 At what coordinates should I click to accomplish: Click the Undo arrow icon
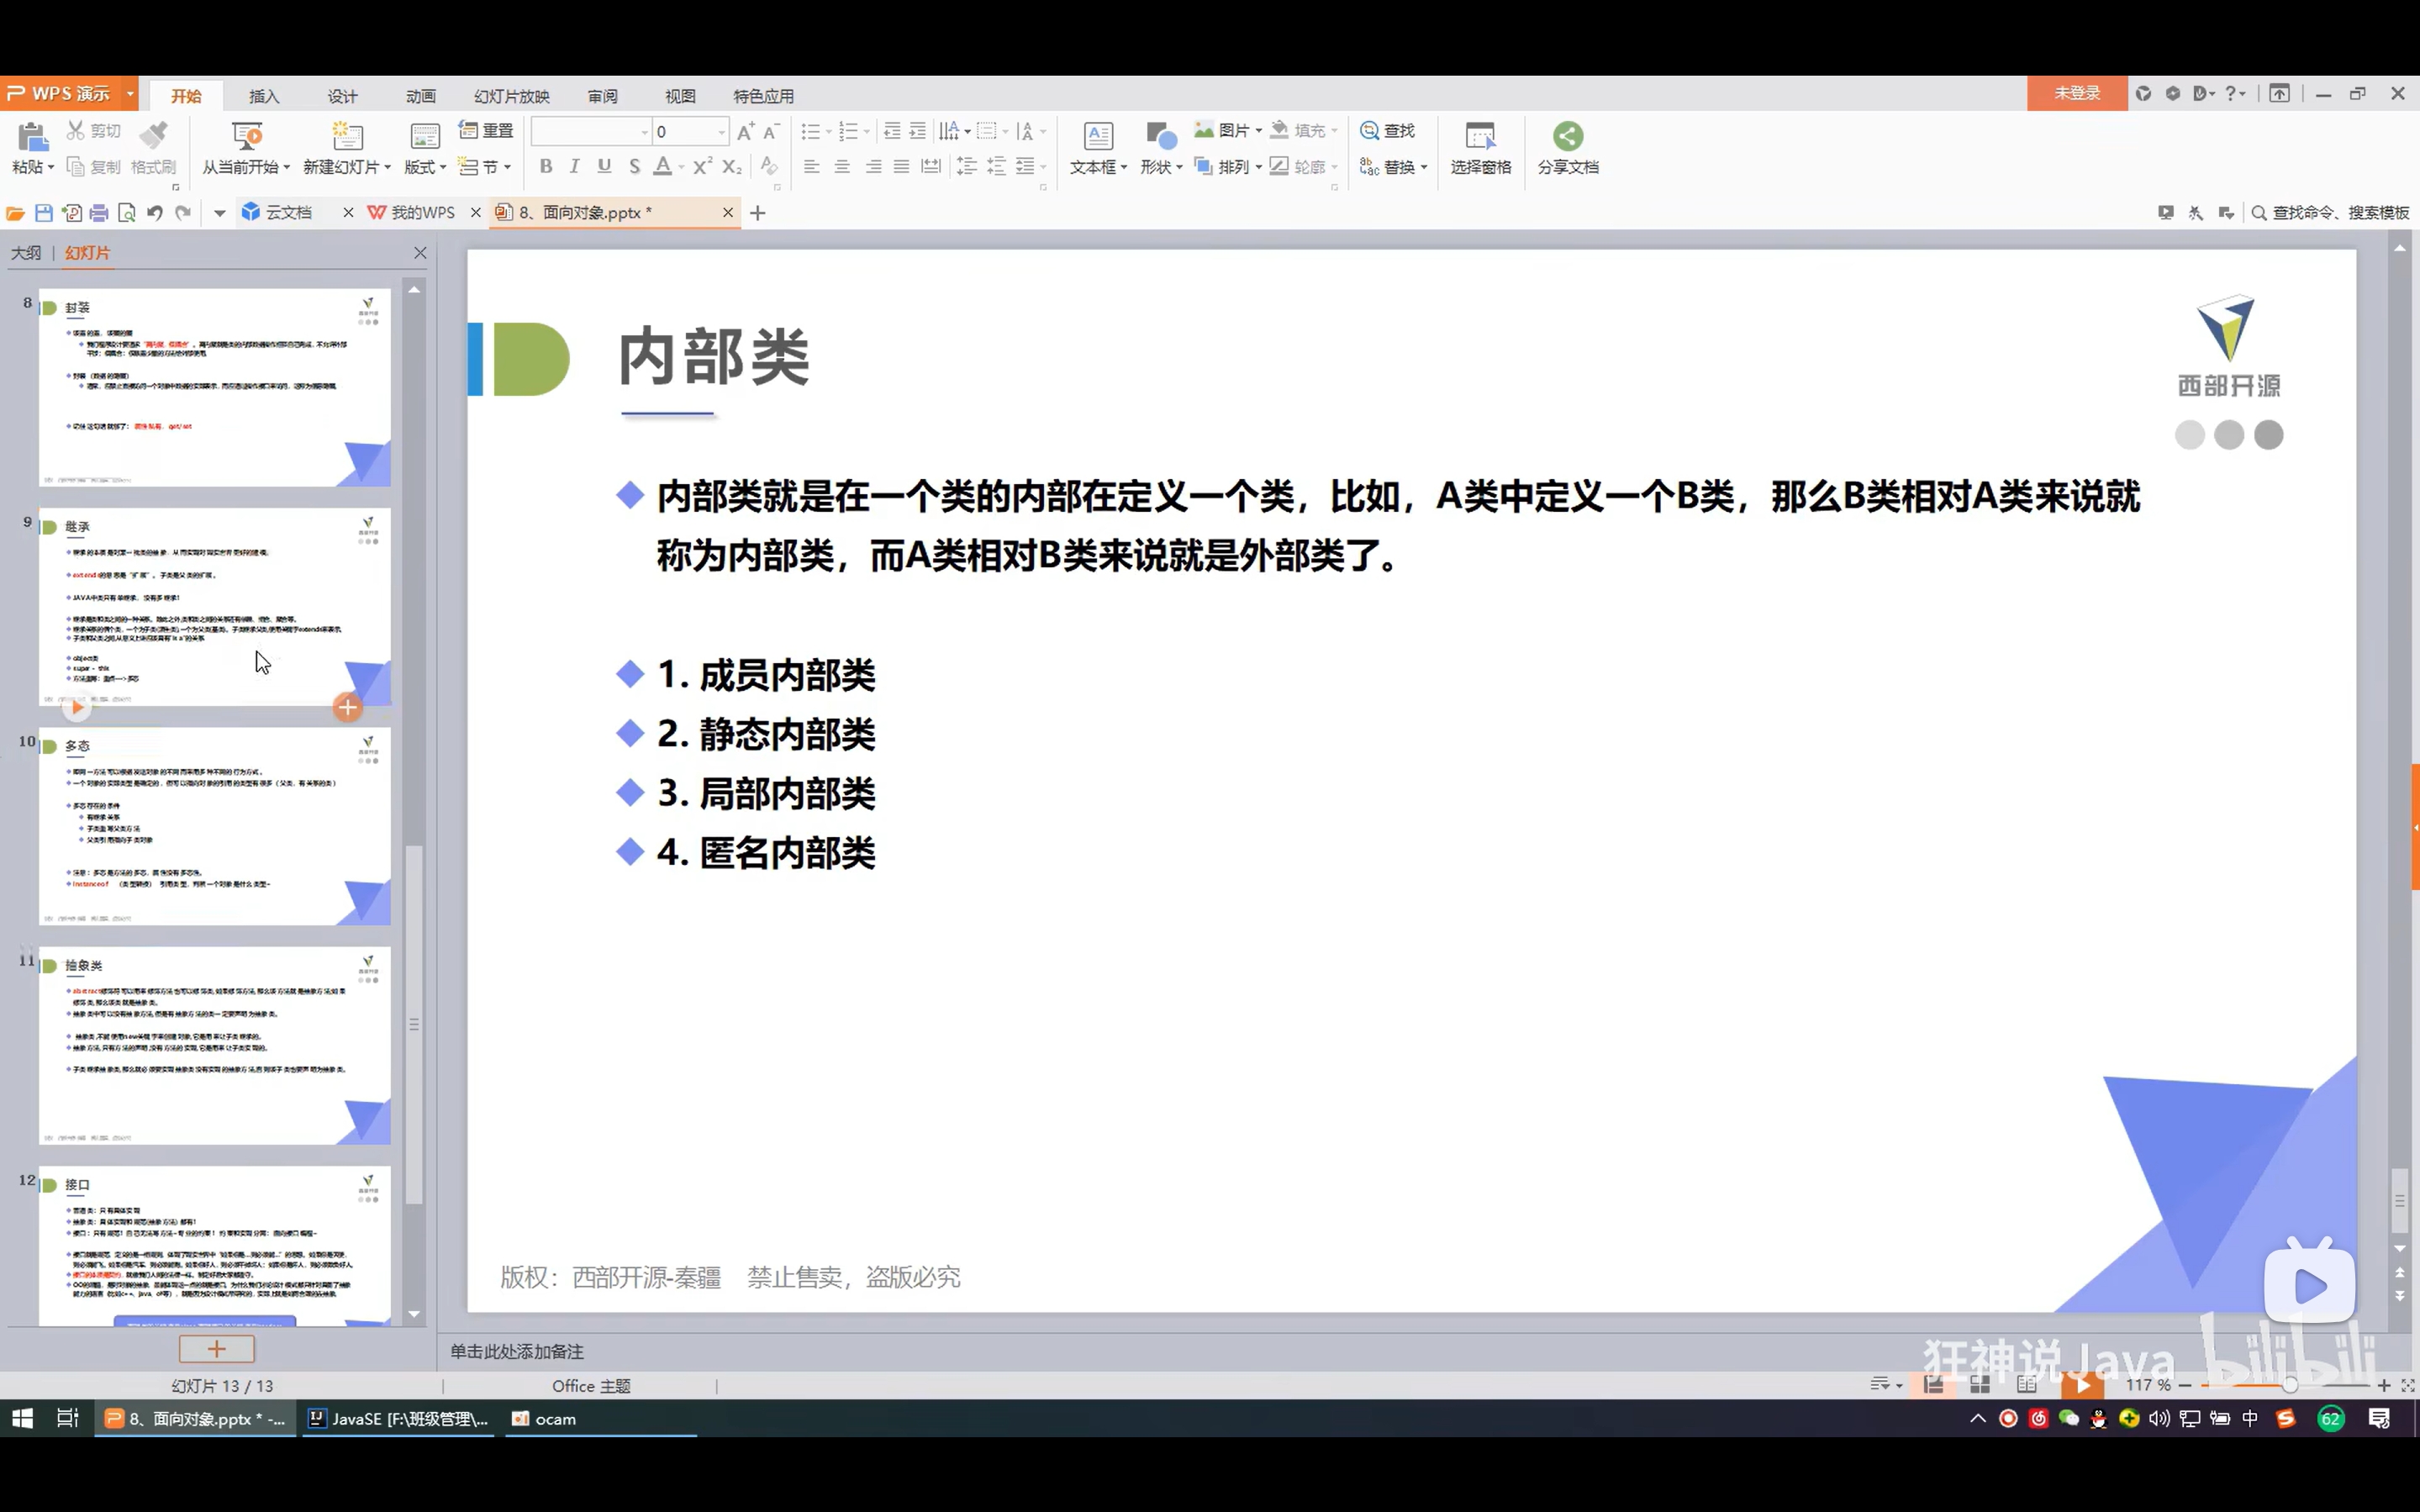coord(154,213)
